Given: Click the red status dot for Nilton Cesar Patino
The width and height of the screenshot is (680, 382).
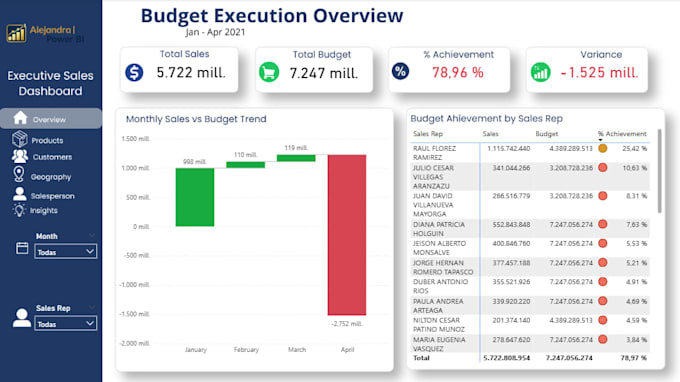Looking at the screenshot, I should click(x=602, y=320).
